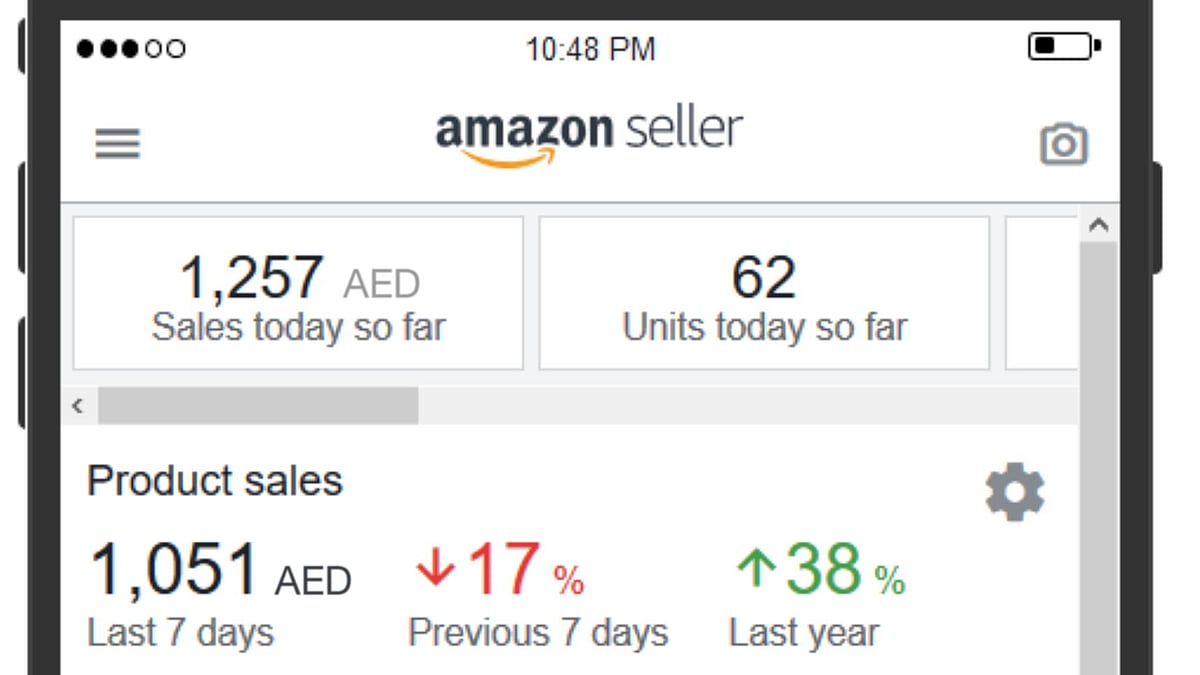Select the Sales today so far card

click(x=297, y=291)
